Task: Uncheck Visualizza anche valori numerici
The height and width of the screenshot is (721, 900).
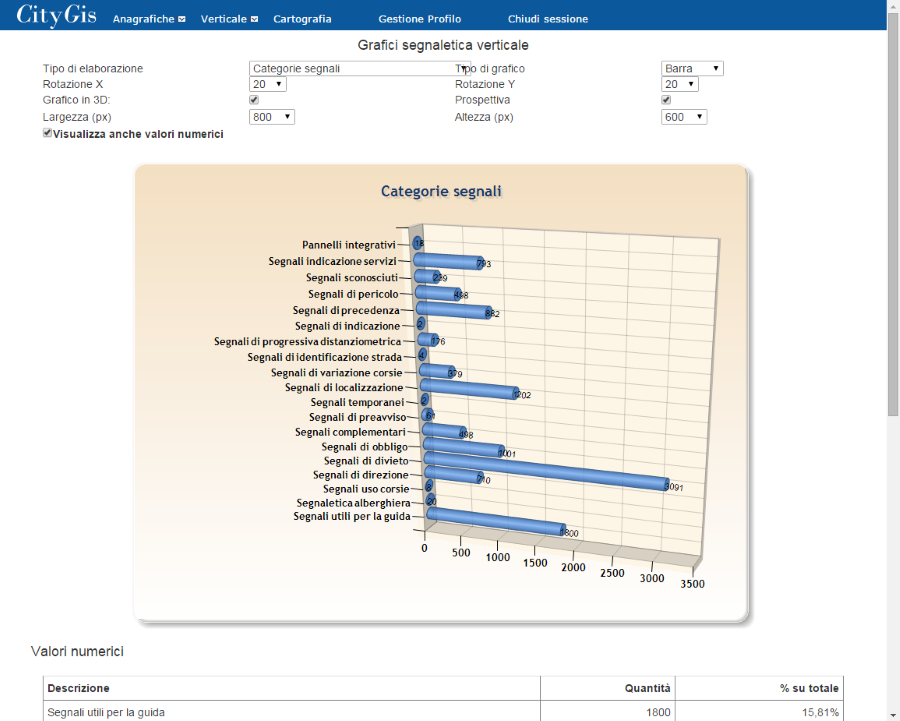Action: coord(48,133)
